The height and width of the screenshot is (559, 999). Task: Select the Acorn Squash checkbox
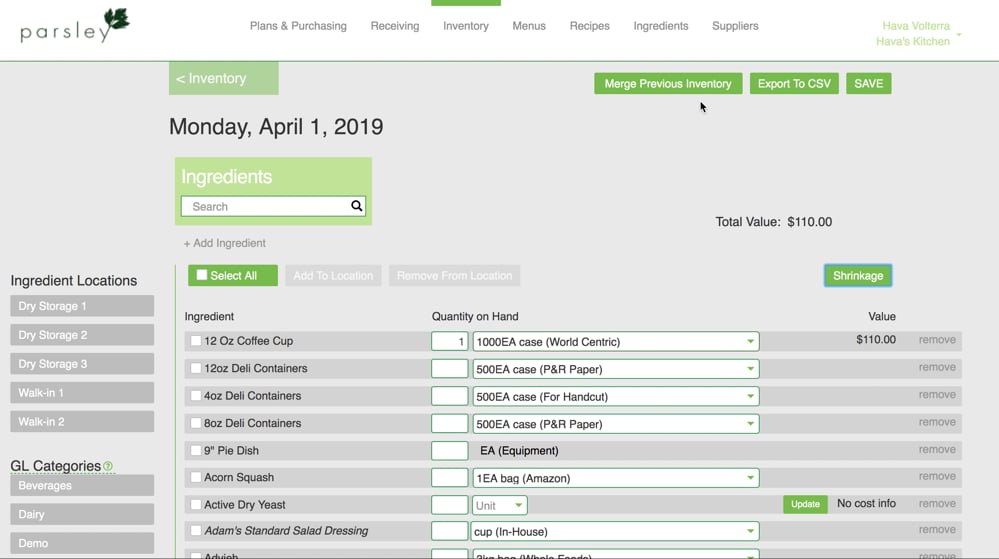coord(196,478)
